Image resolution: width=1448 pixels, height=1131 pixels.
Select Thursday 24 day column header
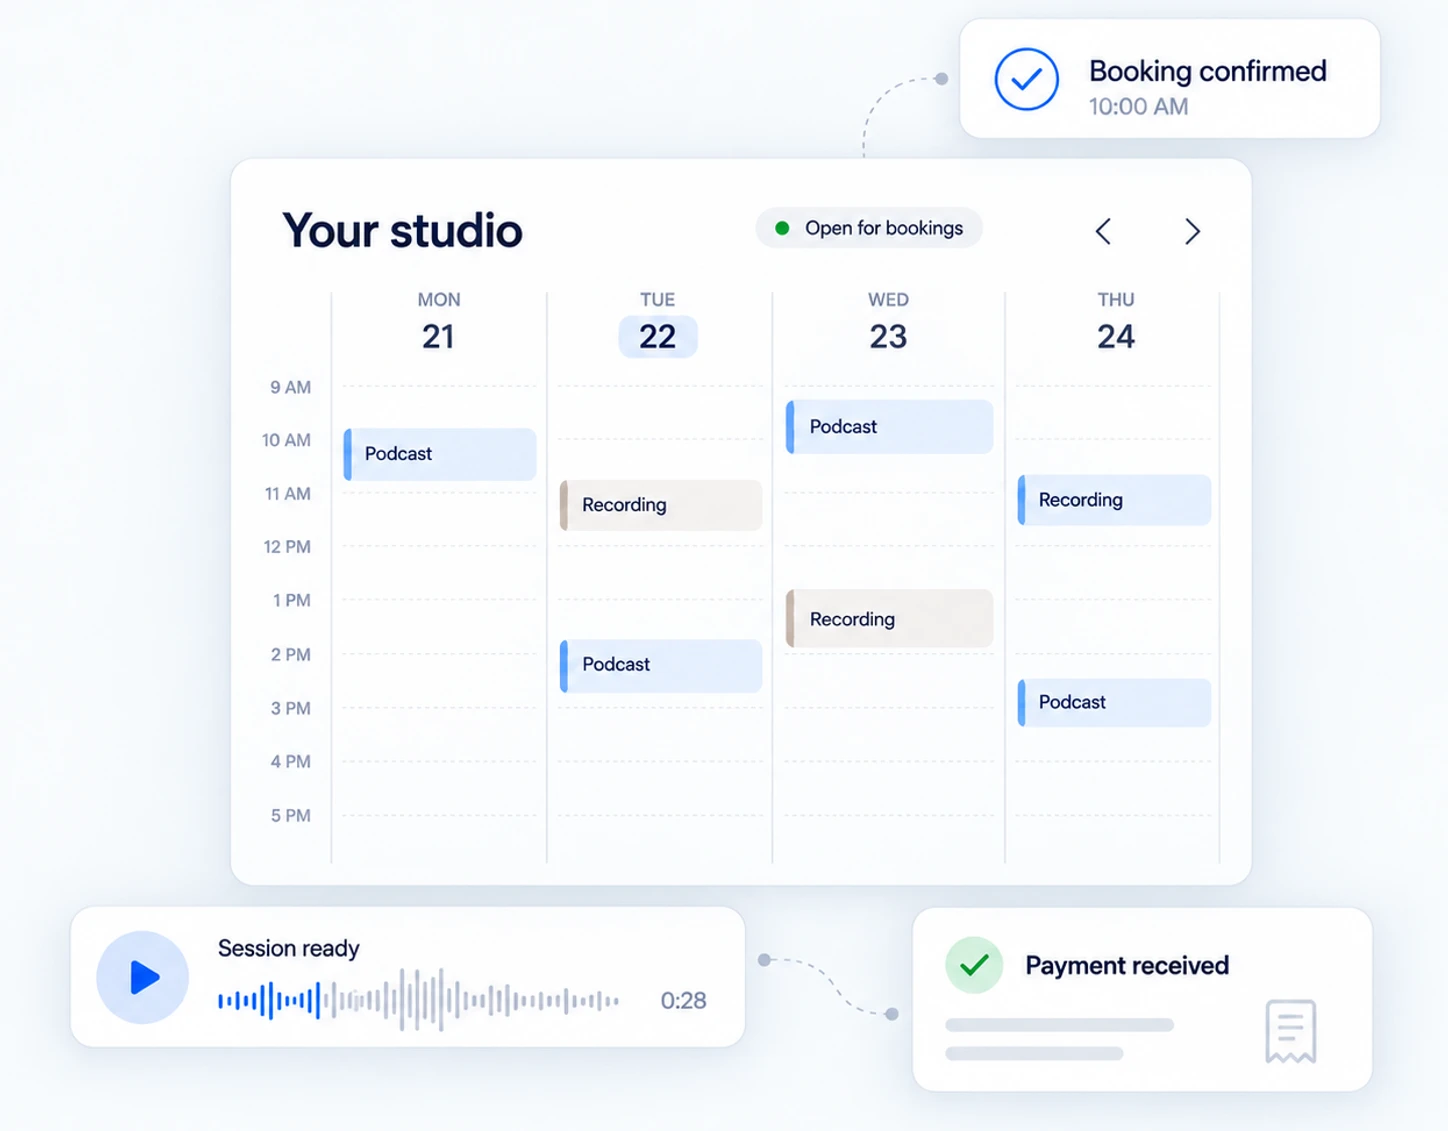(1116, 324)
